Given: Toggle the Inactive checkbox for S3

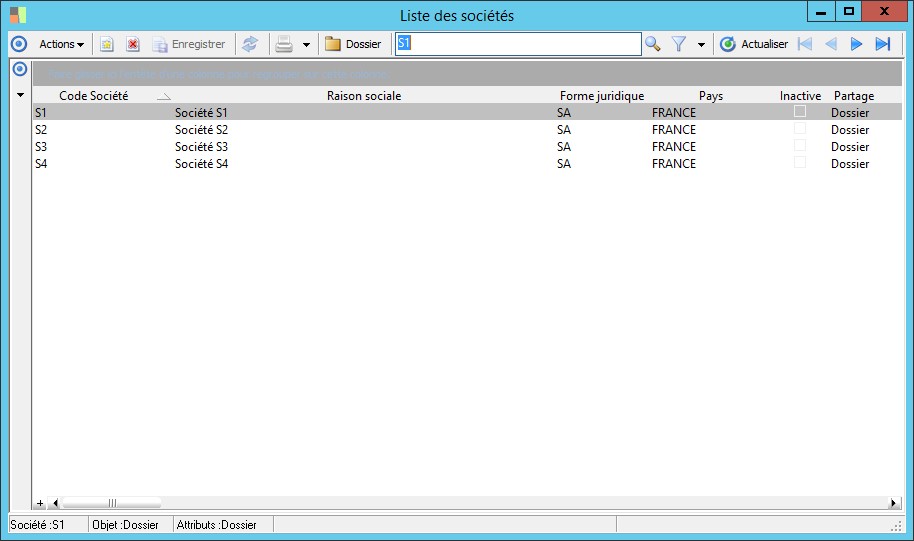Looking at the screenshot, I should click(x=800, y=145).
